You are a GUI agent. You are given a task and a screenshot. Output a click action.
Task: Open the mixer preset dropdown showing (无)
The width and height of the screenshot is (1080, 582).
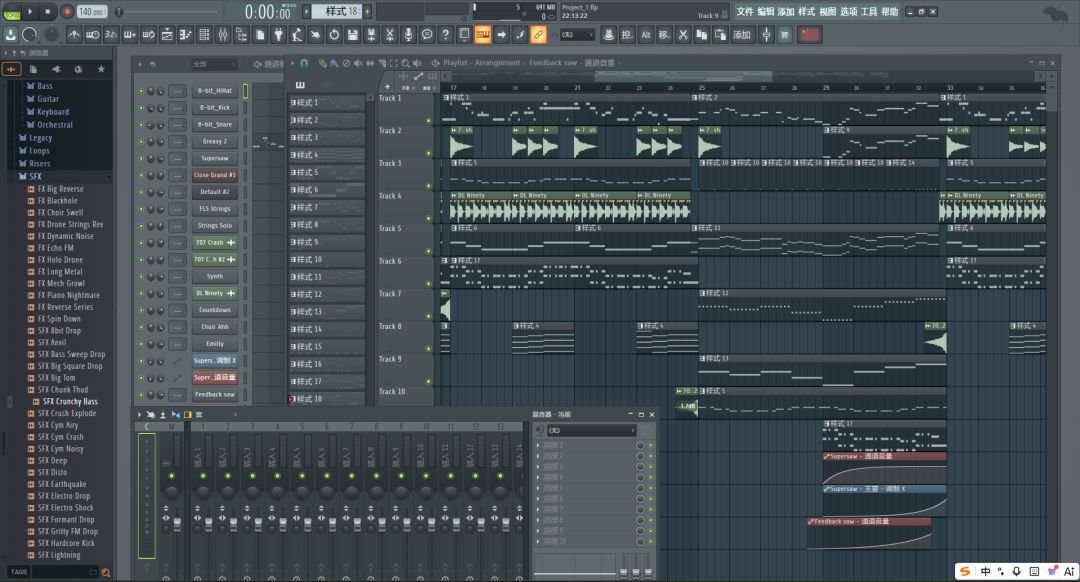(591, 430)
